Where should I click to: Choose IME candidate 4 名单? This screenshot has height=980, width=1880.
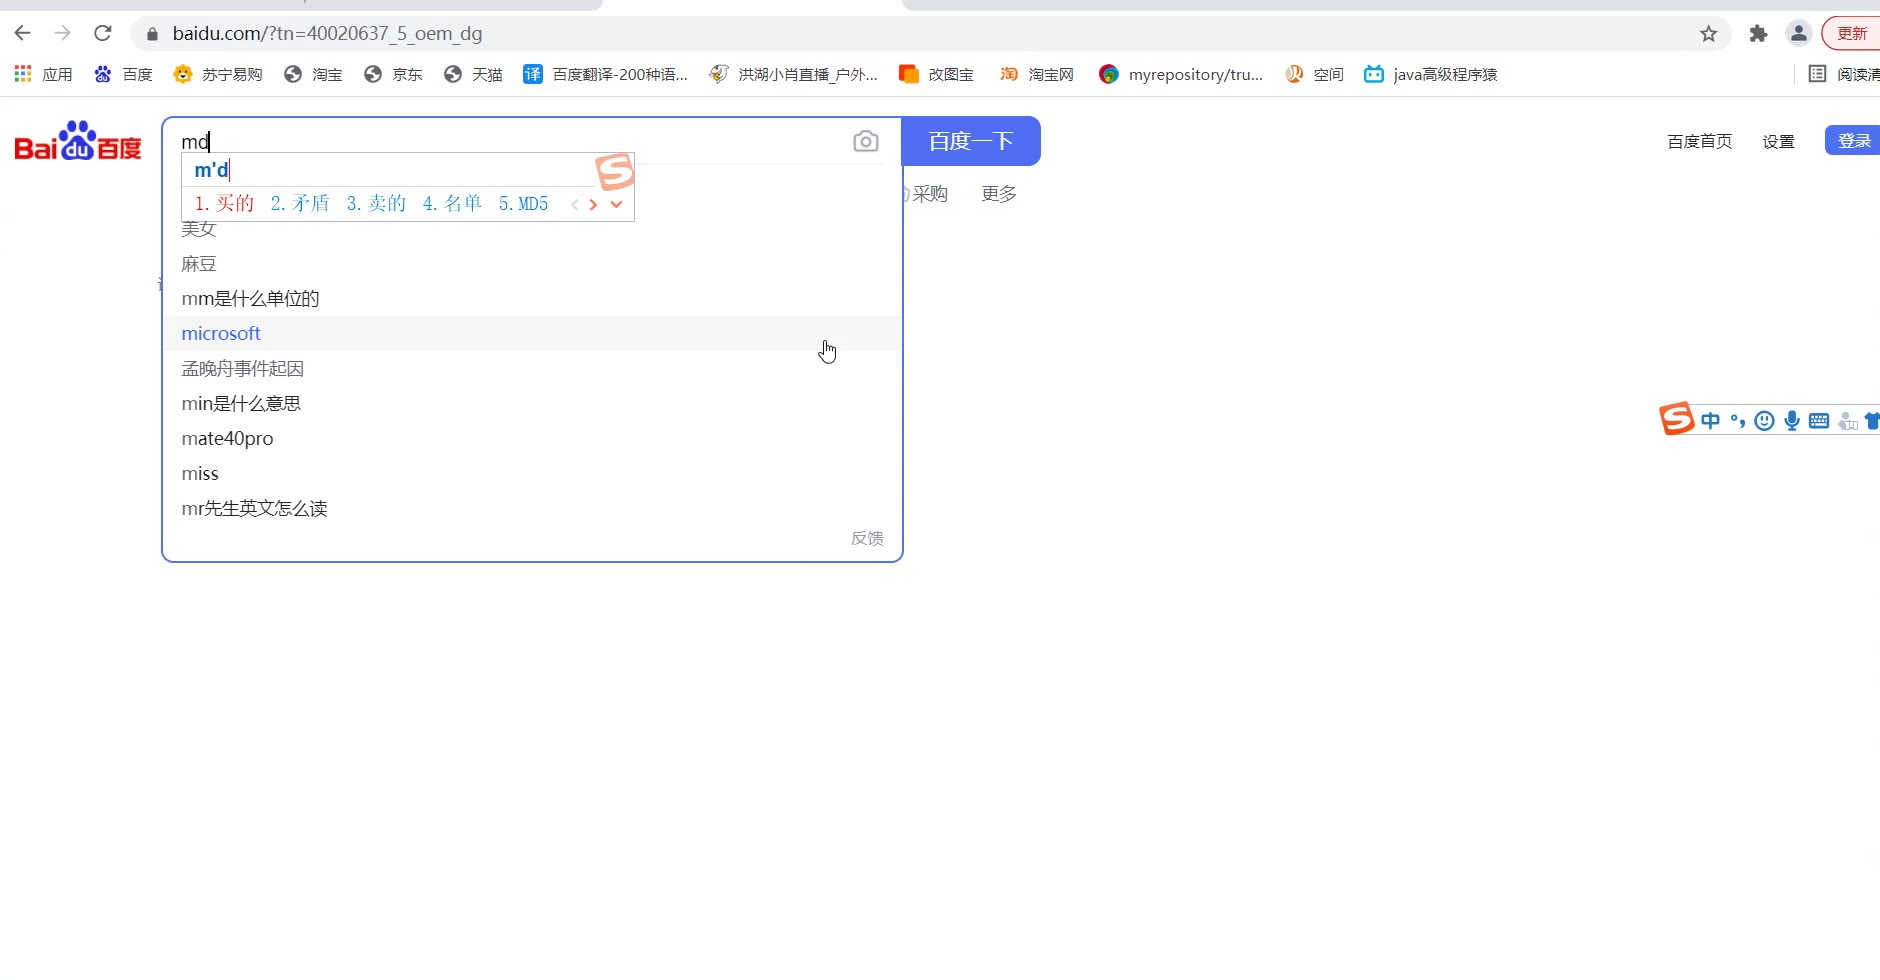pyautogui.click(x=452, y=203)
